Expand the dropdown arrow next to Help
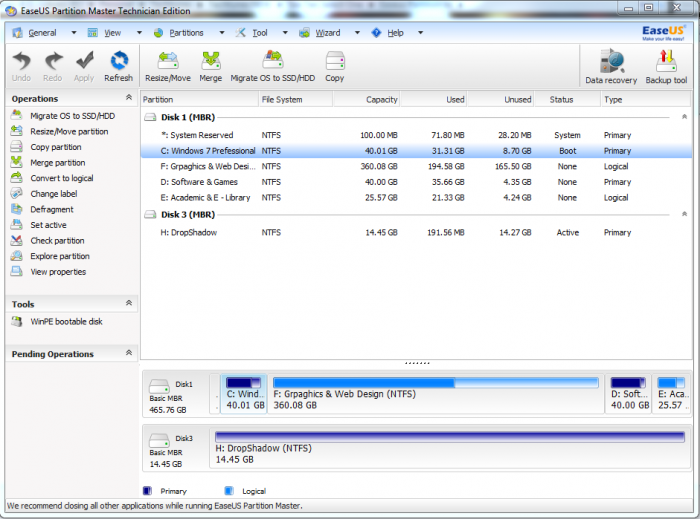 click(x=421, y=33)
